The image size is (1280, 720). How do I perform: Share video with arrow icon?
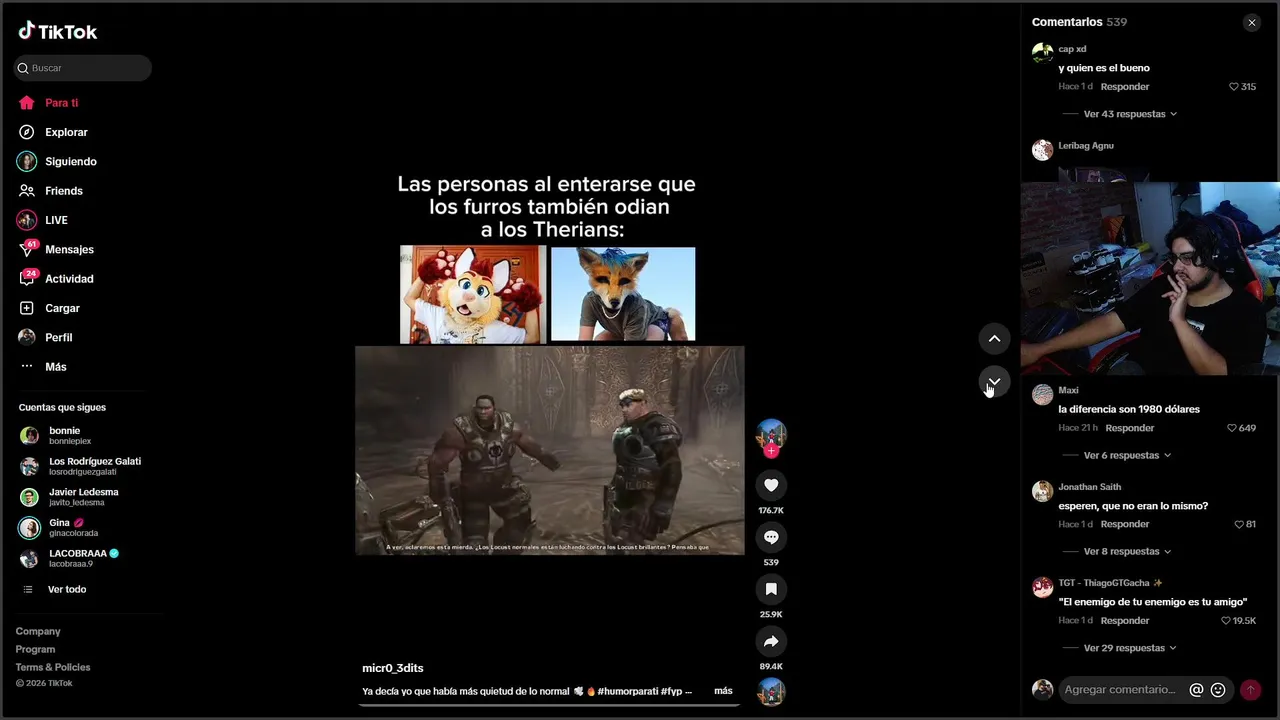(x=771, y=641)
